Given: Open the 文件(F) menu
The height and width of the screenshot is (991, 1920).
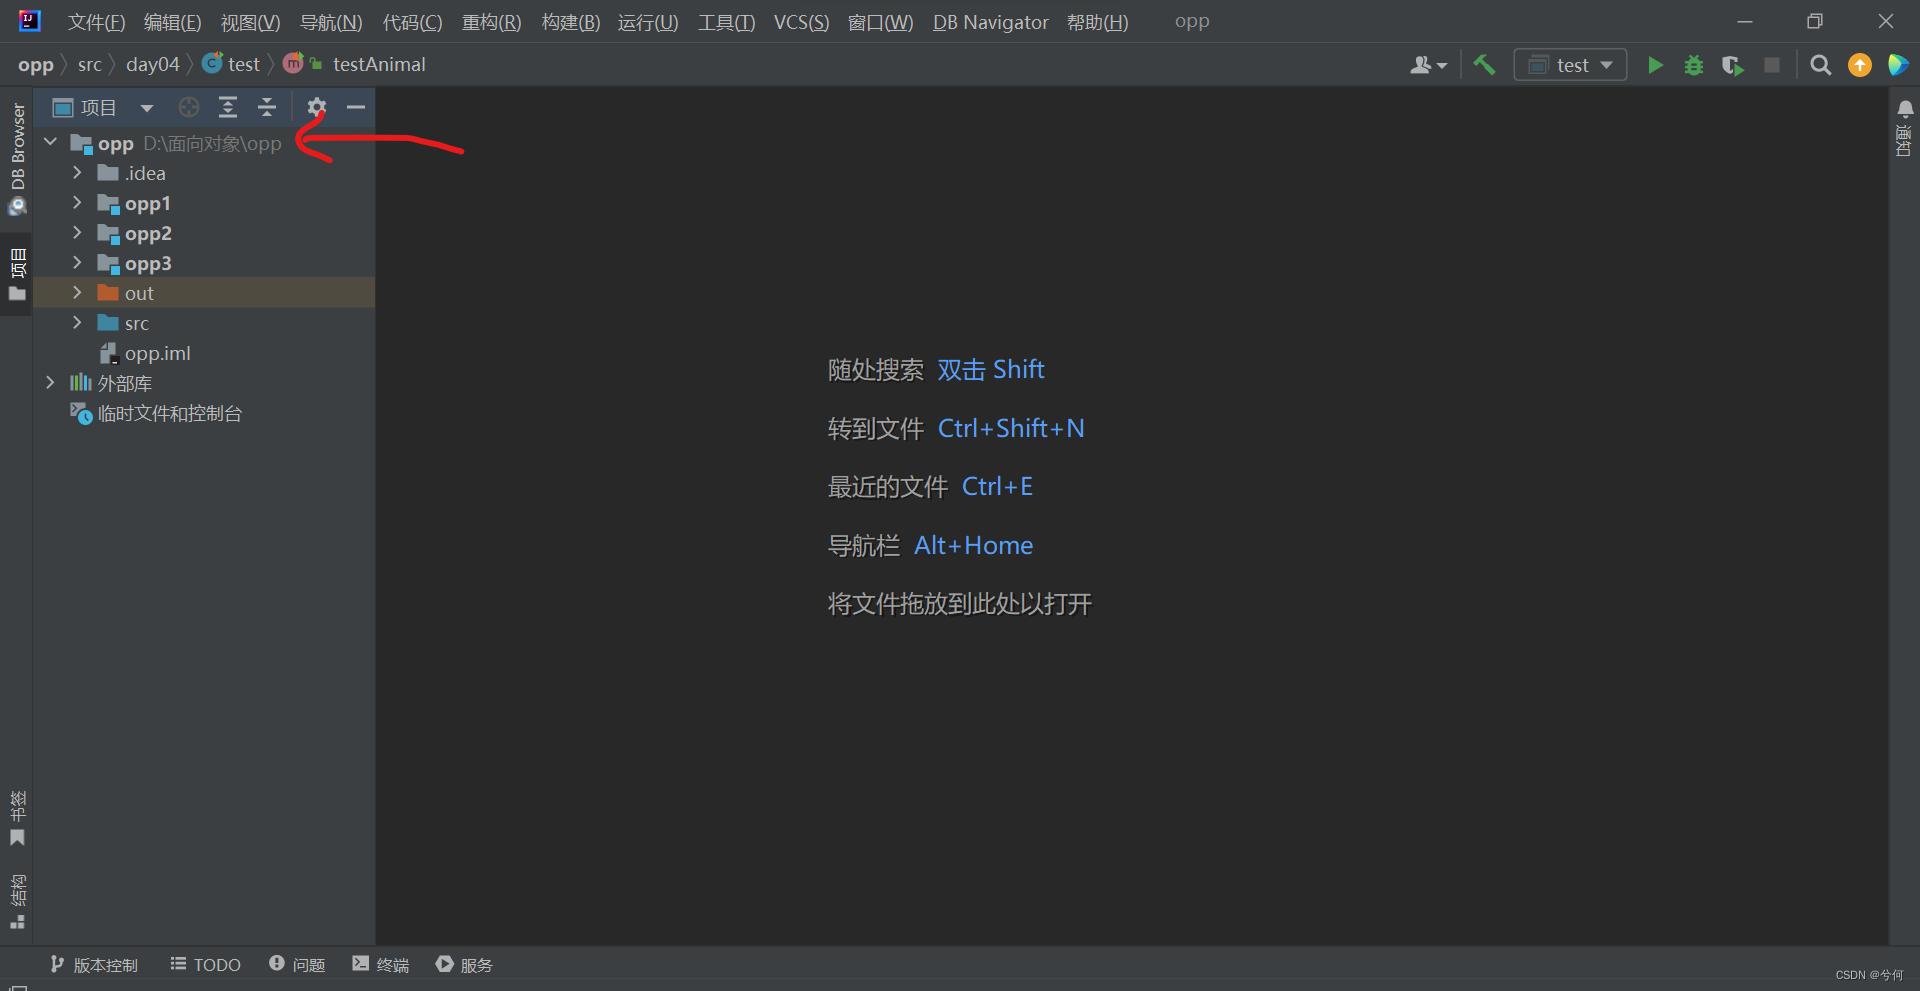Looking at the screenshot, I should tap(96, 22).
